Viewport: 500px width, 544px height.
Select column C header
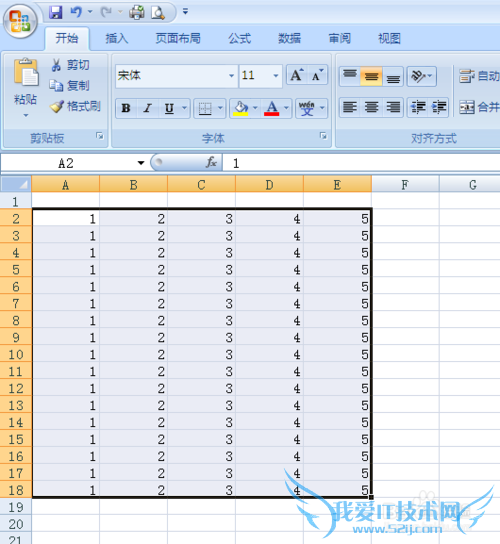pos(201,185)
